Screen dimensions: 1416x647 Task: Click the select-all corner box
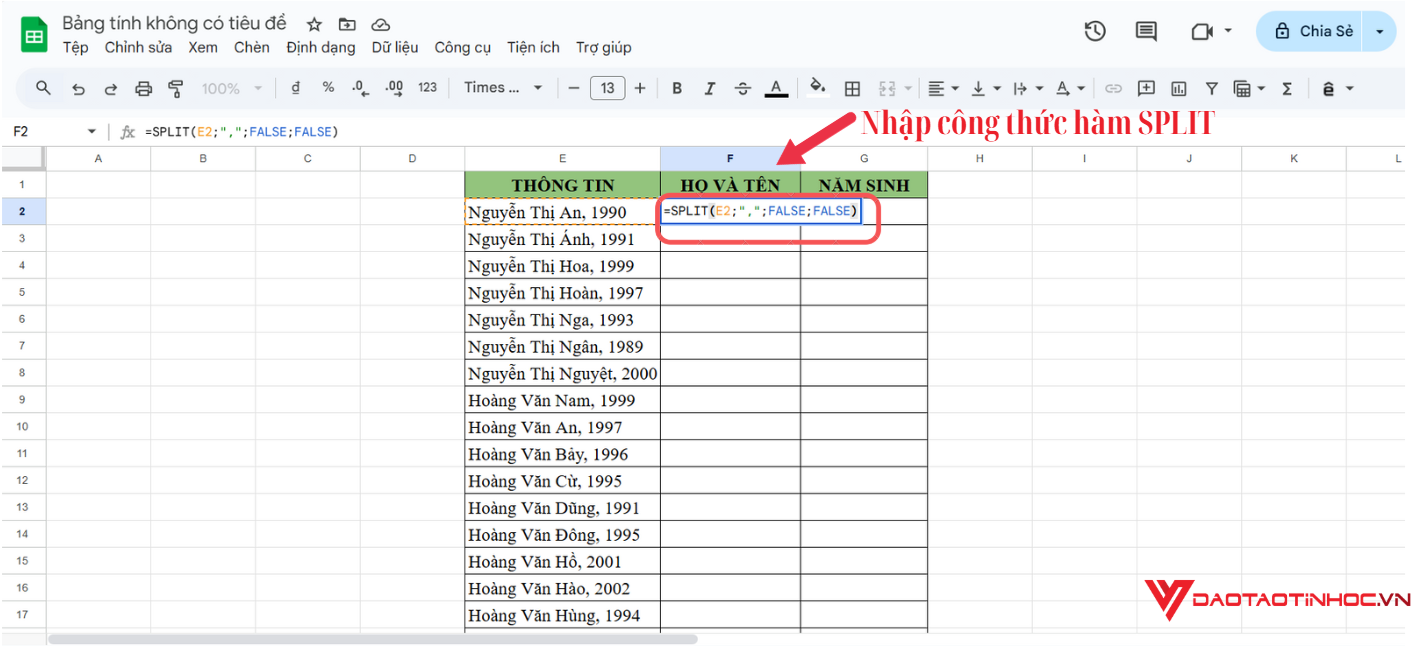coord(22,158)
